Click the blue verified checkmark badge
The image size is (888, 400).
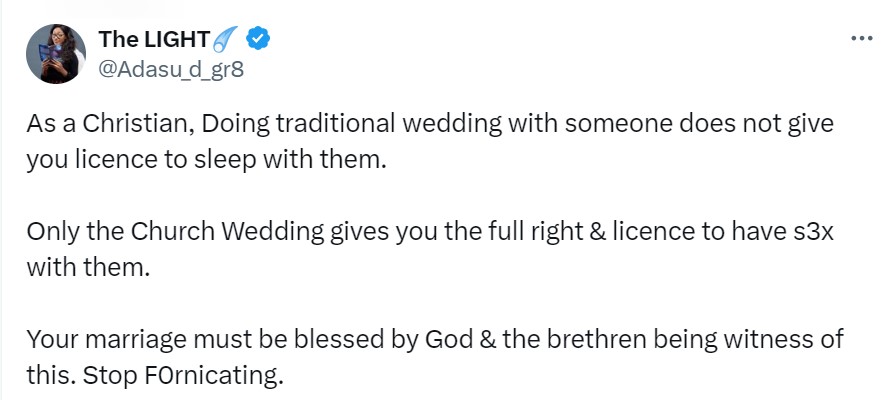click(259, 39)
